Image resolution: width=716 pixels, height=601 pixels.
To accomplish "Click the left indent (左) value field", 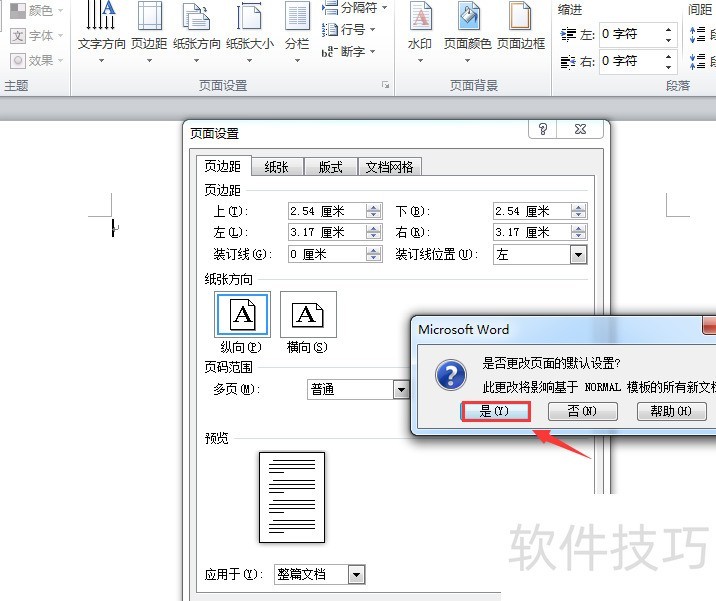I will point(631,34).
